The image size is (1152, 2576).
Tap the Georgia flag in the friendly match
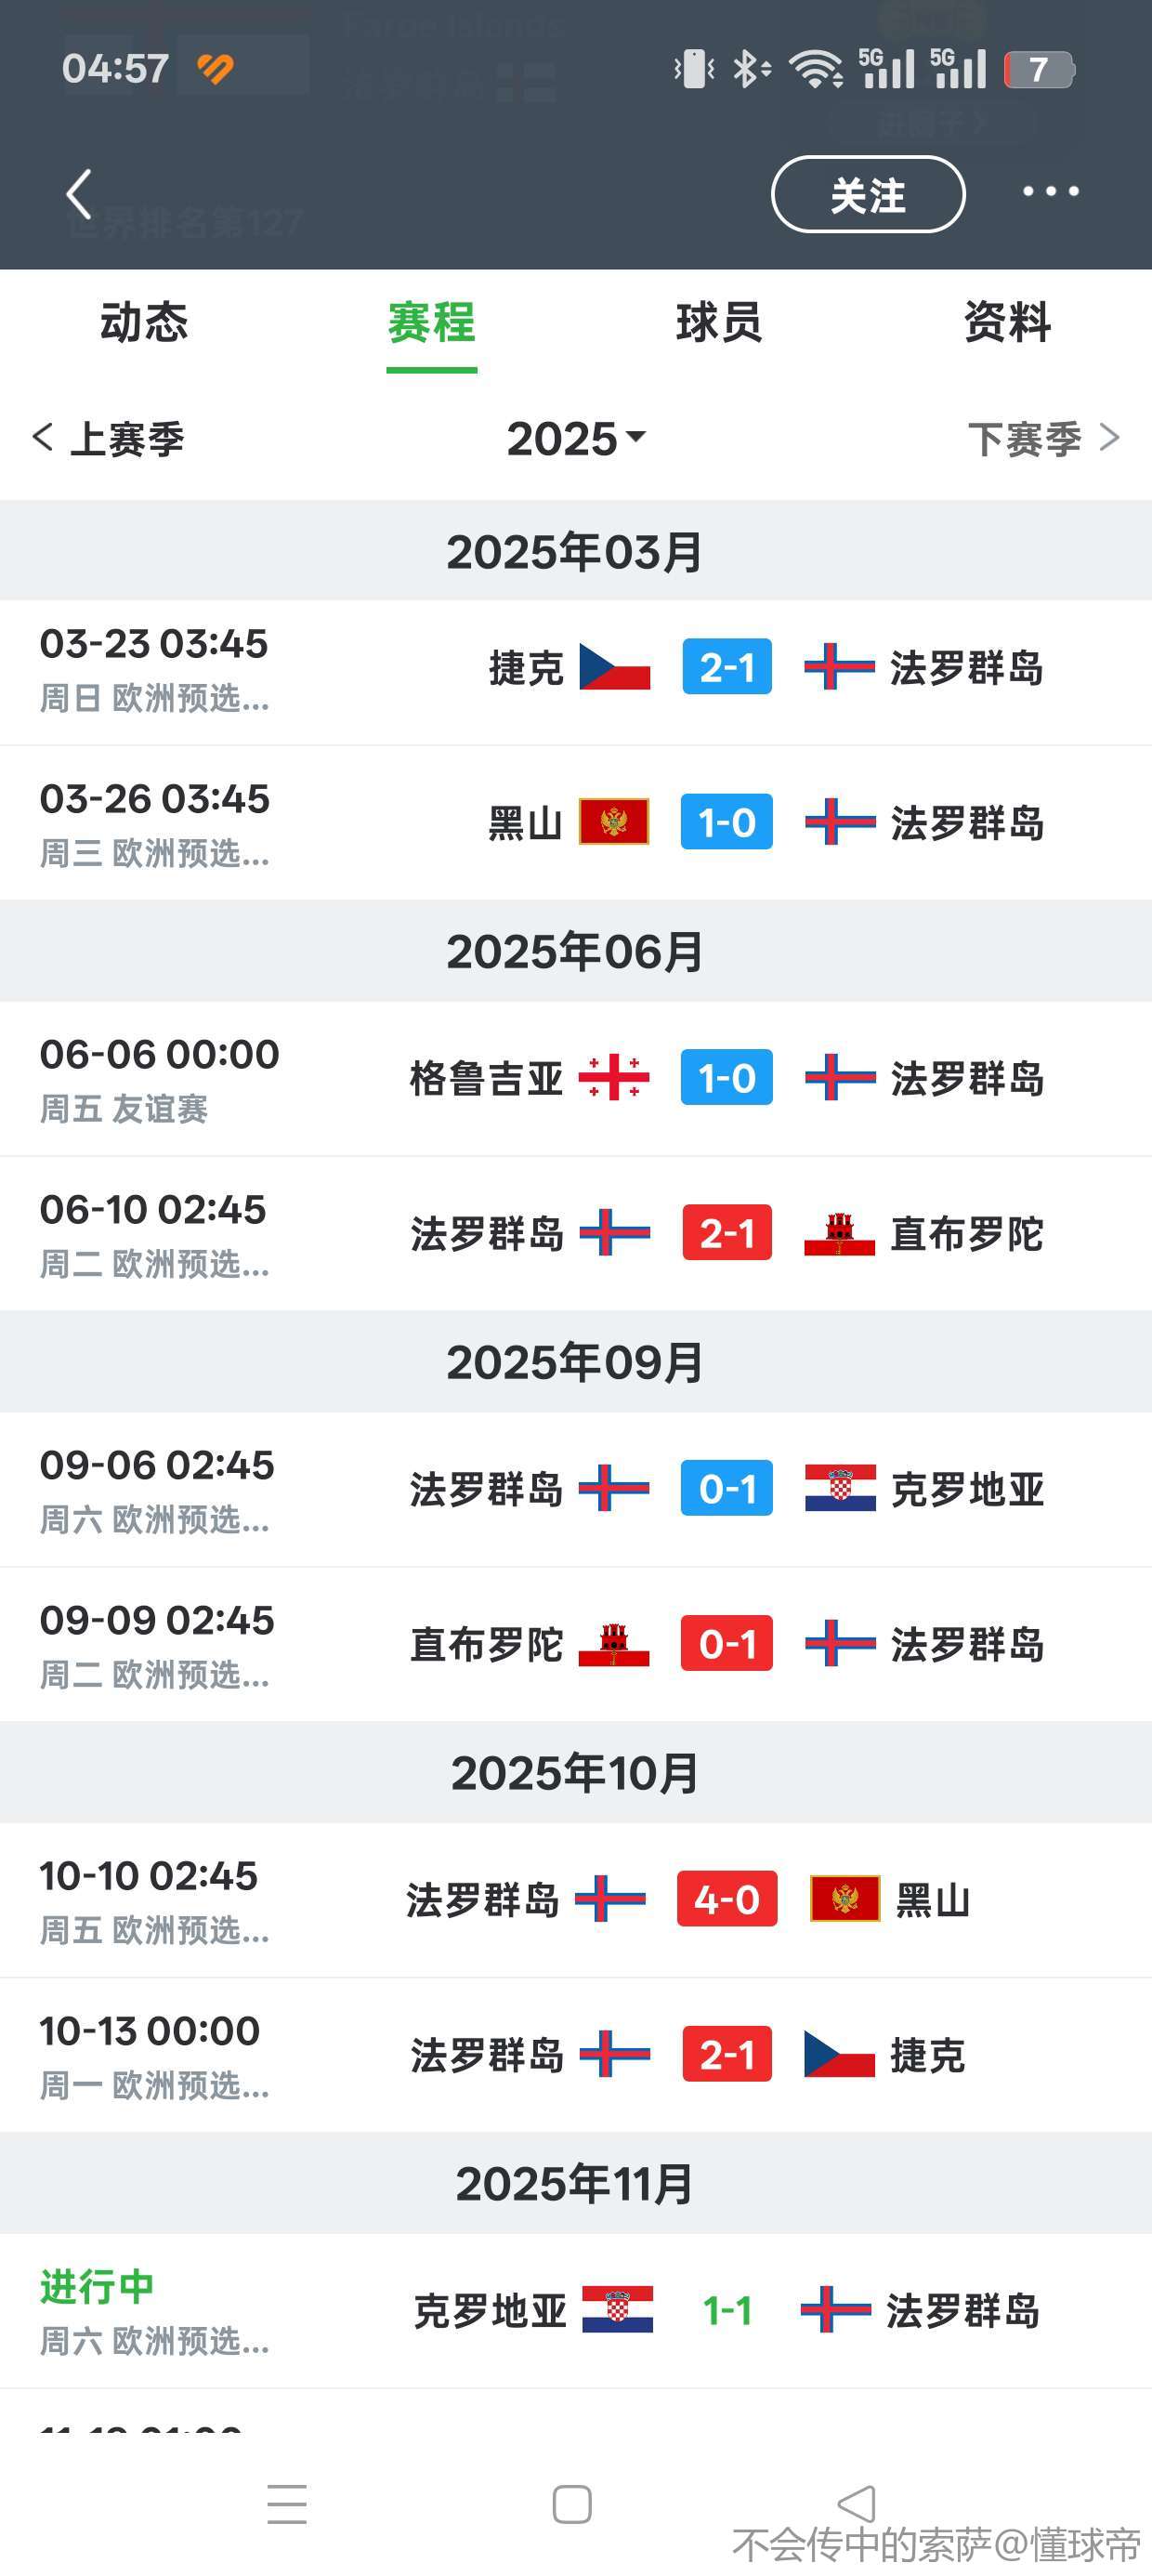(614, 1078)
